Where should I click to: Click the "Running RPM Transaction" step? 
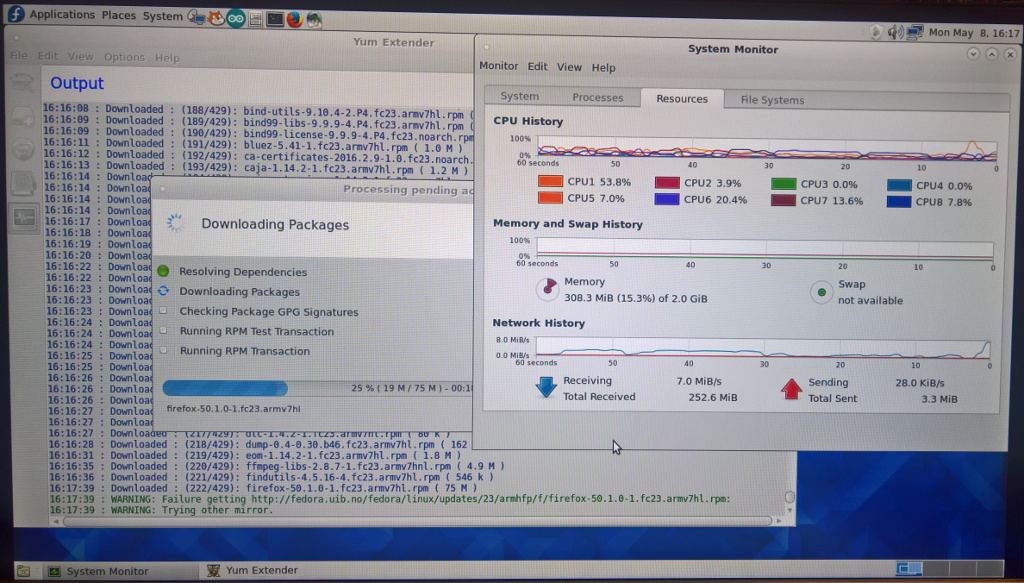coord(245,351)
